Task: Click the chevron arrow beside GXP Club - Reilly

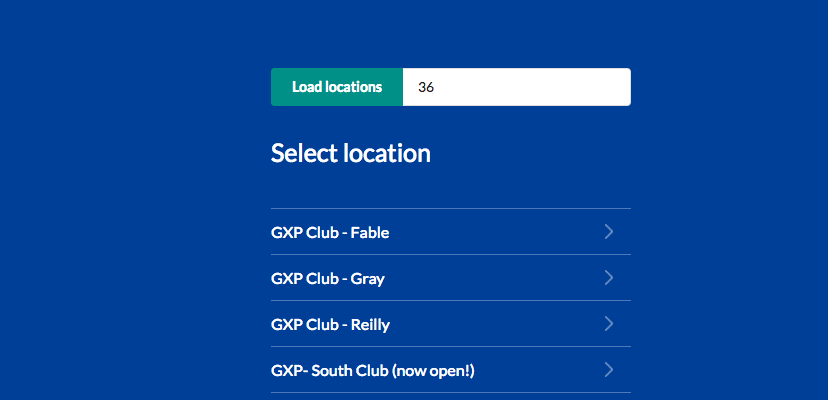Action: (x=609, y=323)
